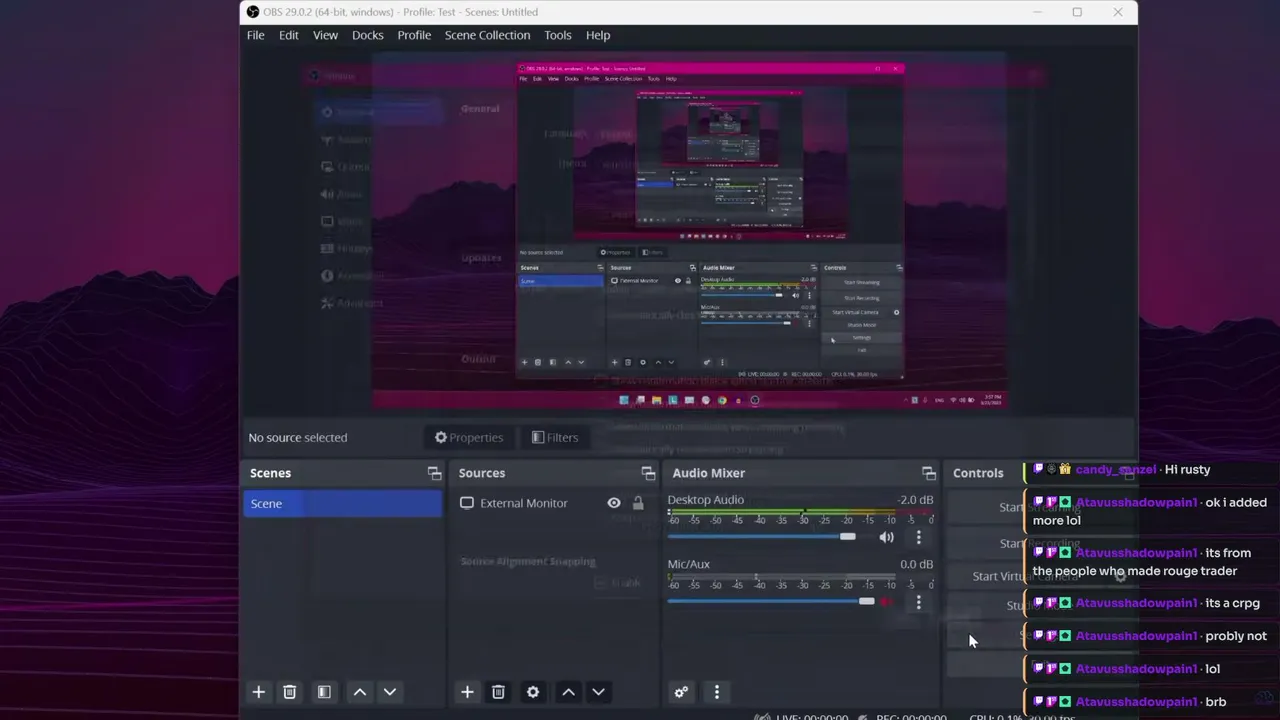Viewport: 1280px width, 720px height.
Task: Select the Scene item in Scenes list
Action: (343, 503)
